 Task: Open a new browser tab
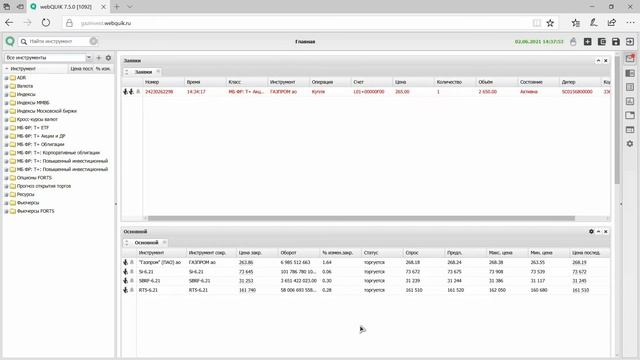click(x=117, y=7)
